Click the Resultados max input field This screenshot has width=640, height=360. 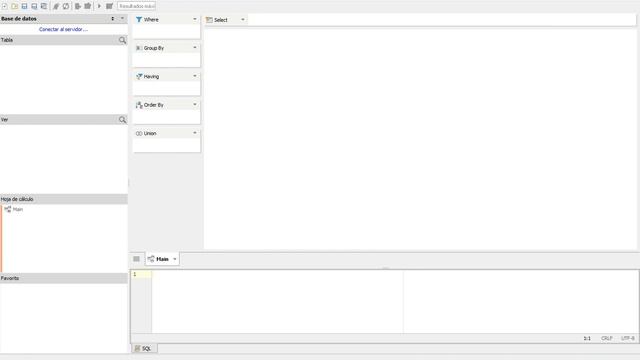(x=136, y=6)
